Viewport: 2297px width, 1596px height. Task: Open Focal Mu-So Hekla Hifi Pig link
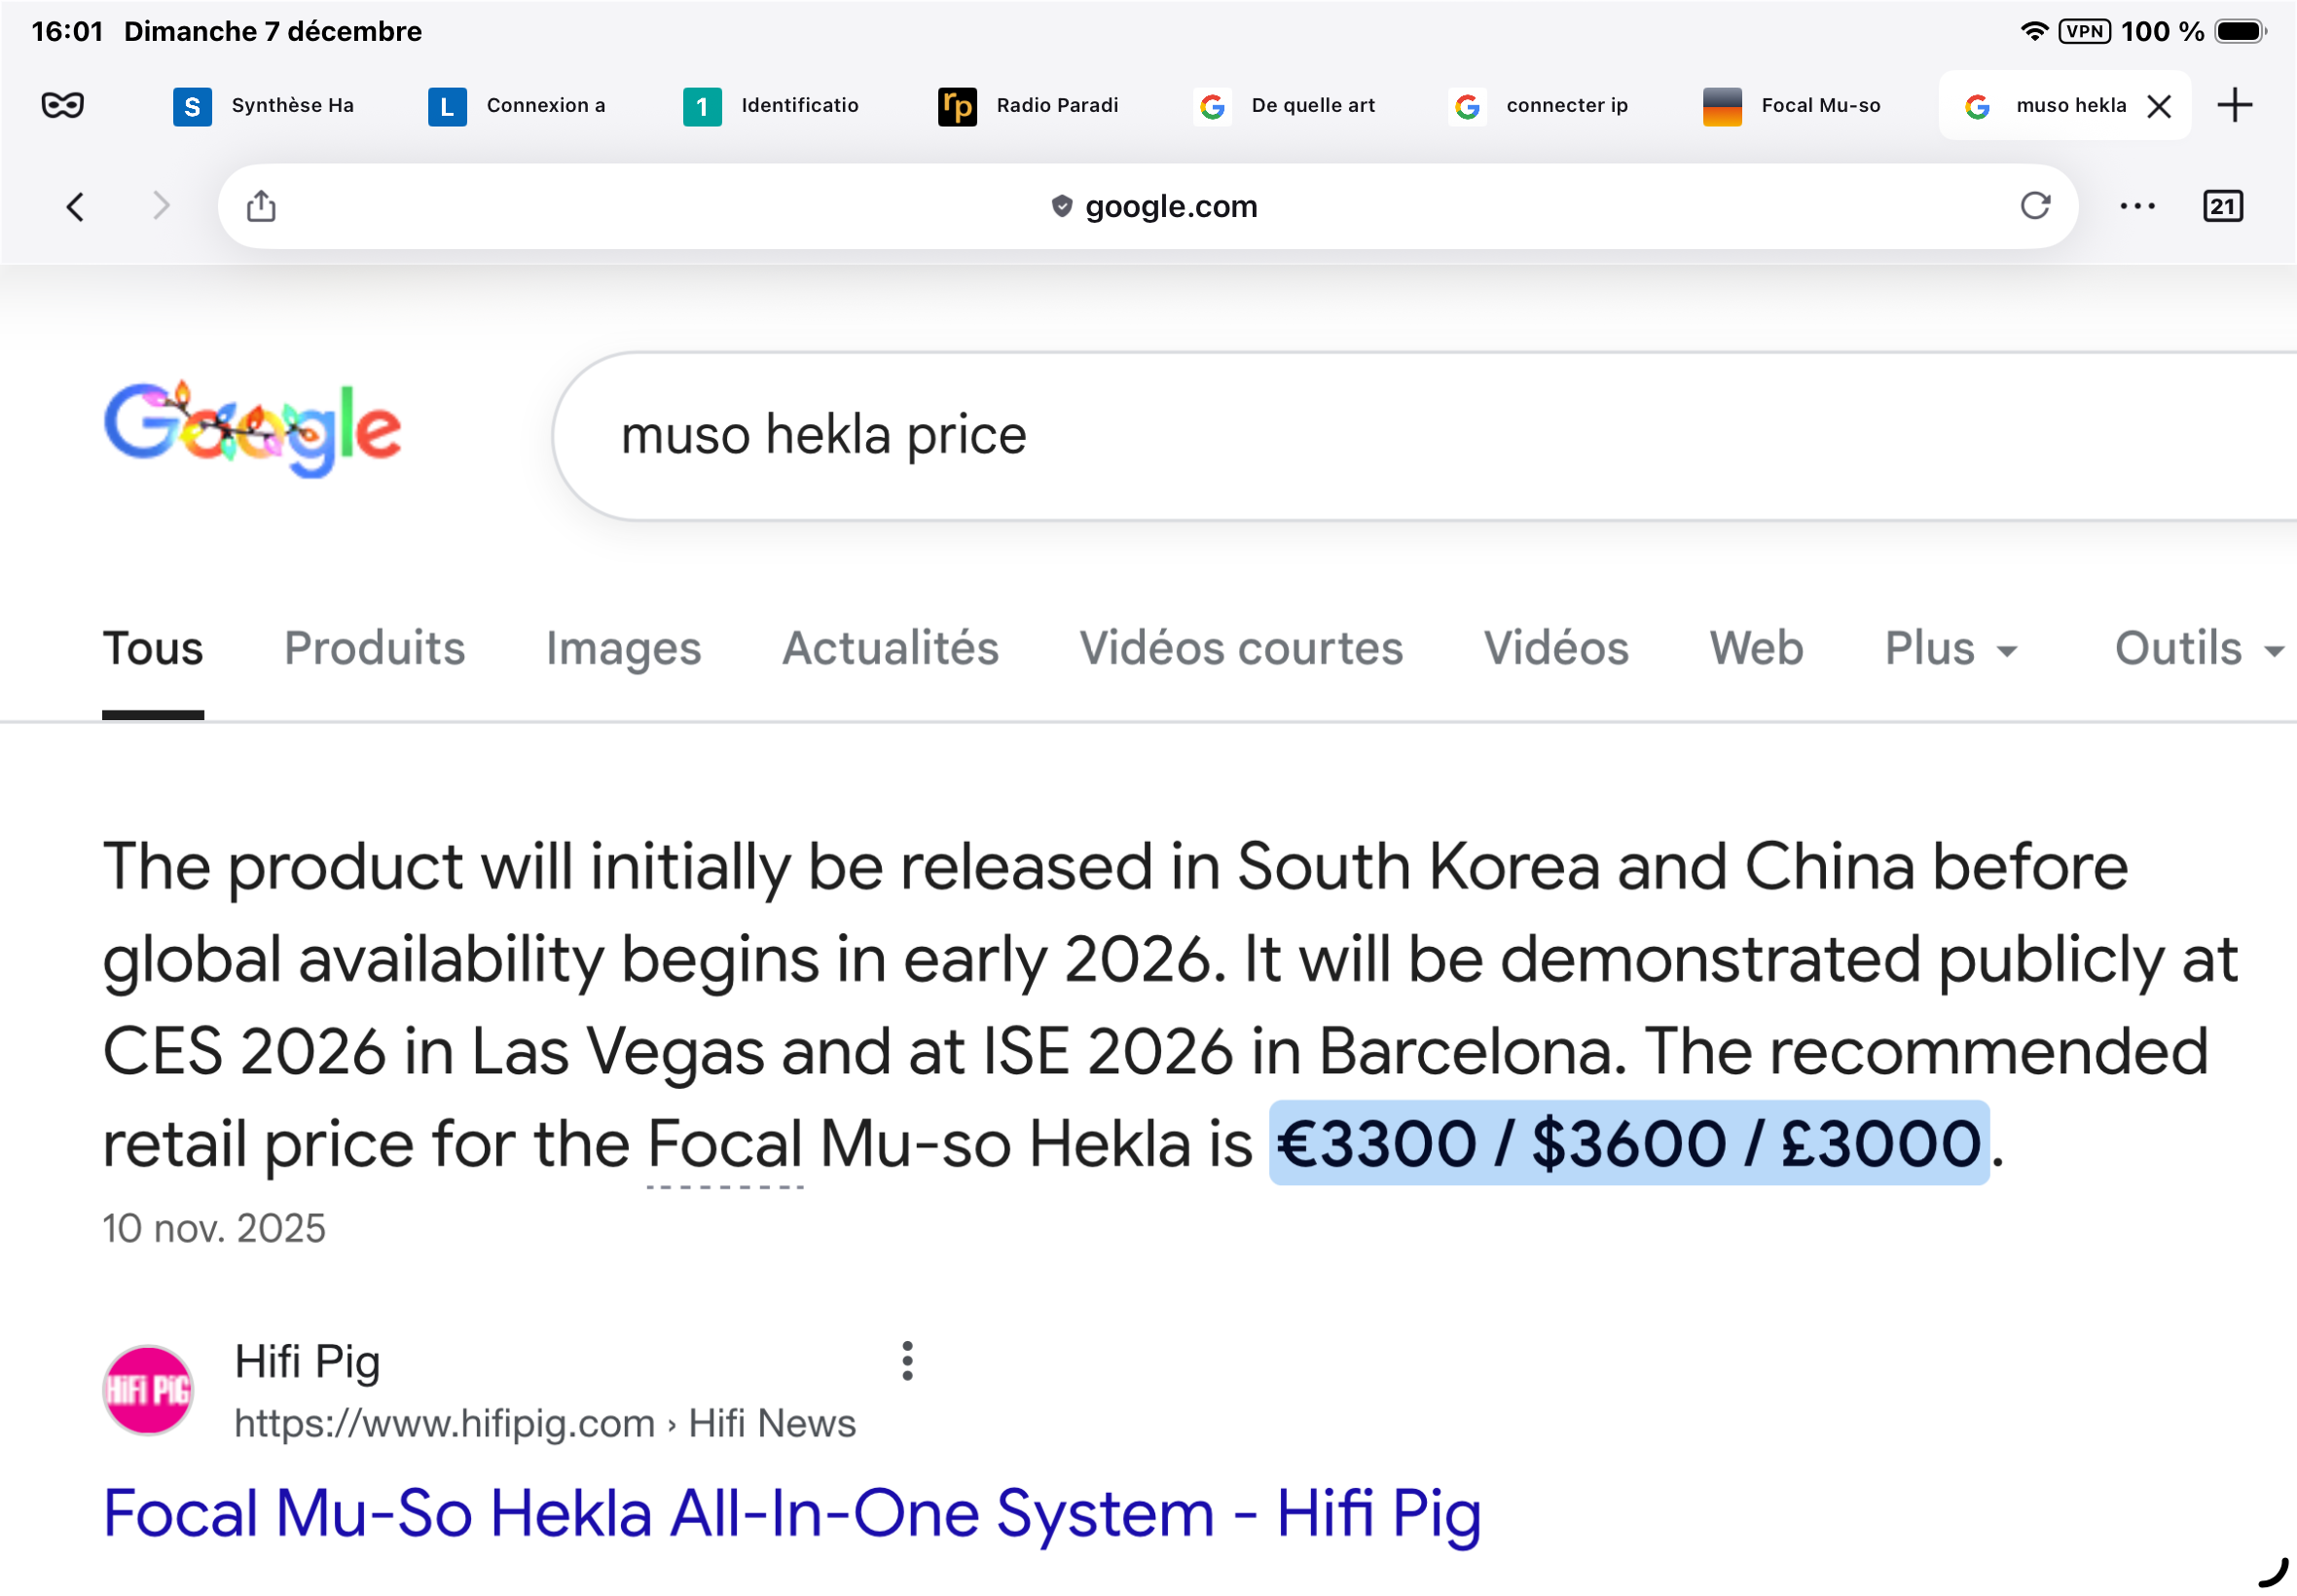[x=791, y=1512]
